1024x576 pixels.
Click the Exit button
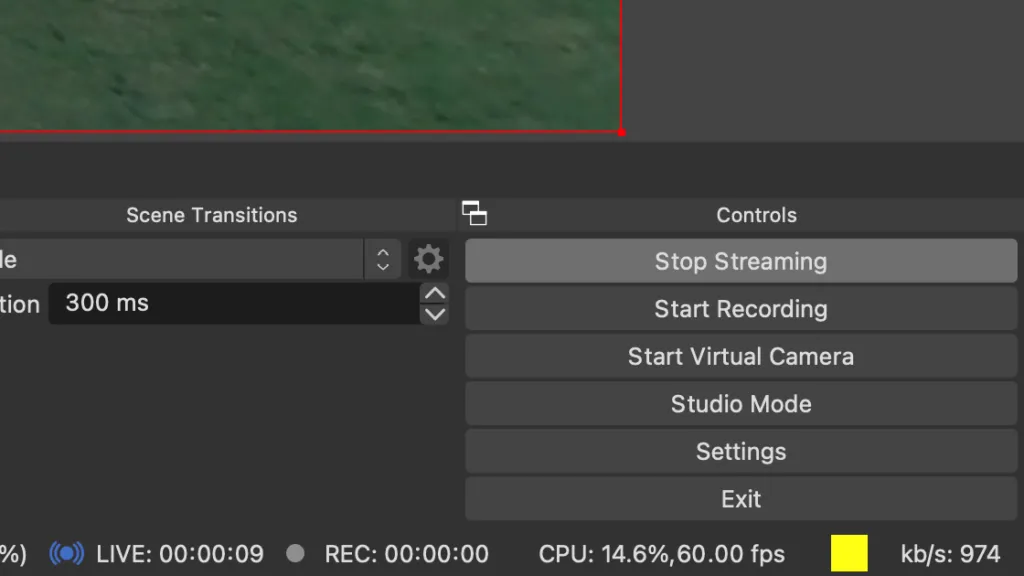[741, 500]
